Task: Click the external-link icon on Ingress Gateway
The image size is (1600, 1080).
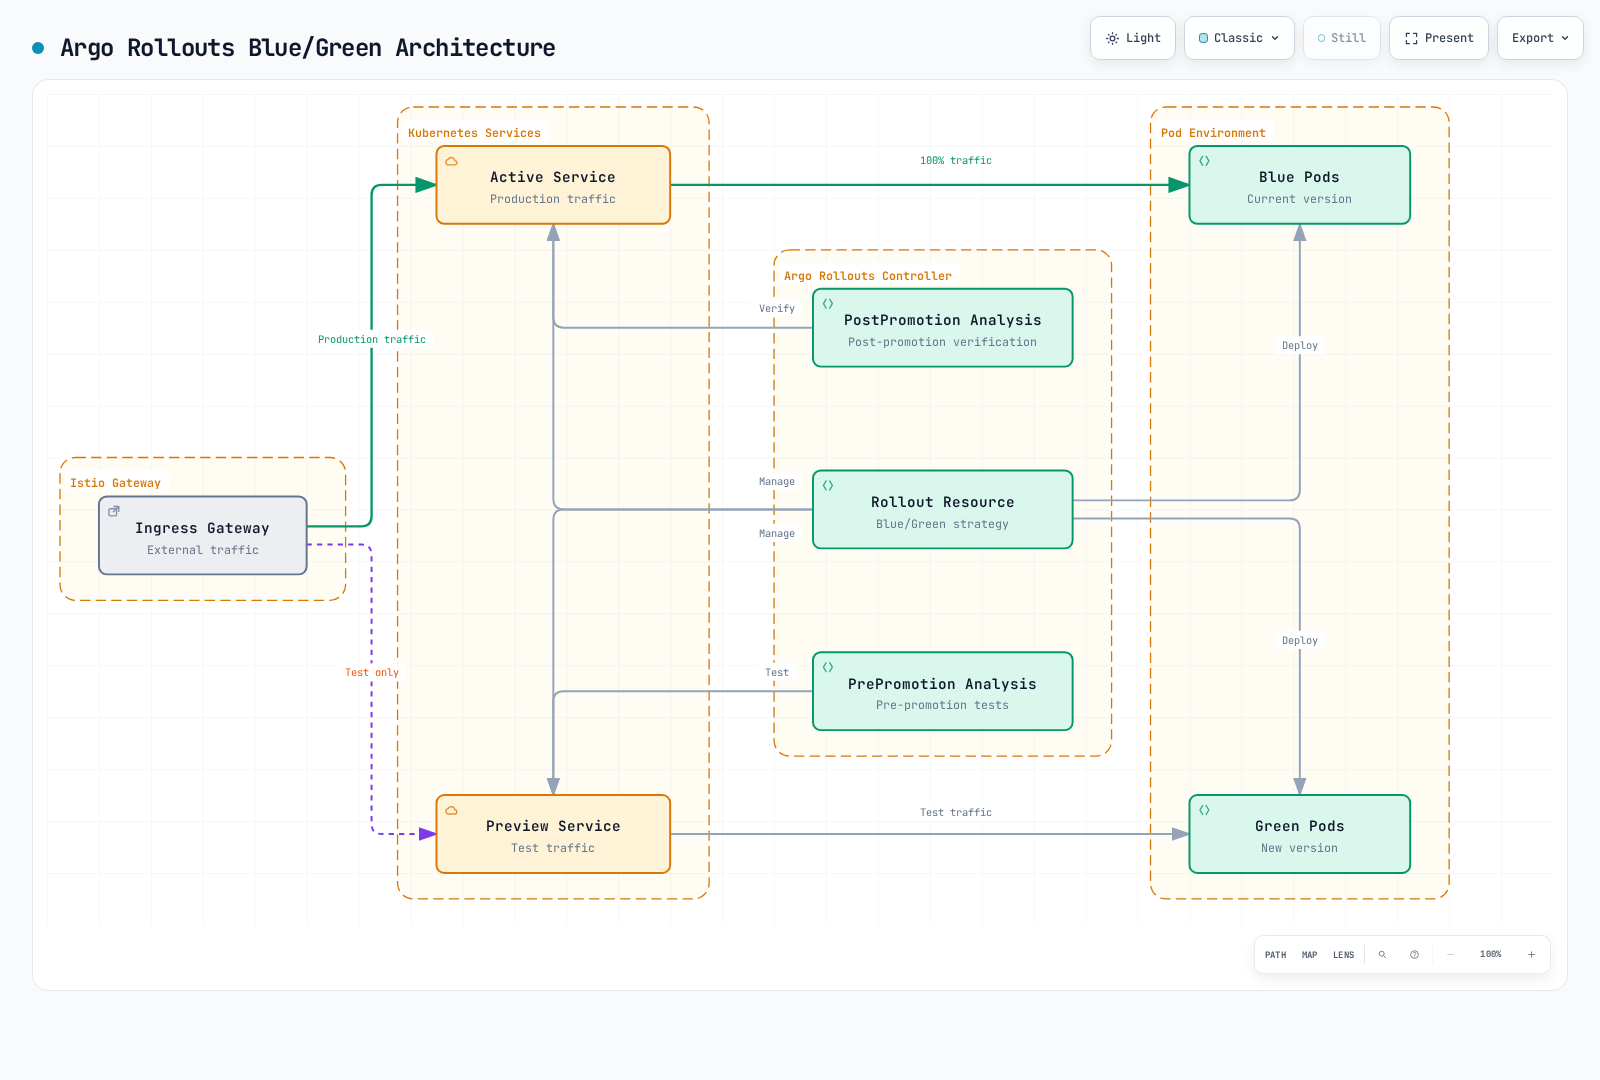Action: pyautogui.click(x=114, y=511)
